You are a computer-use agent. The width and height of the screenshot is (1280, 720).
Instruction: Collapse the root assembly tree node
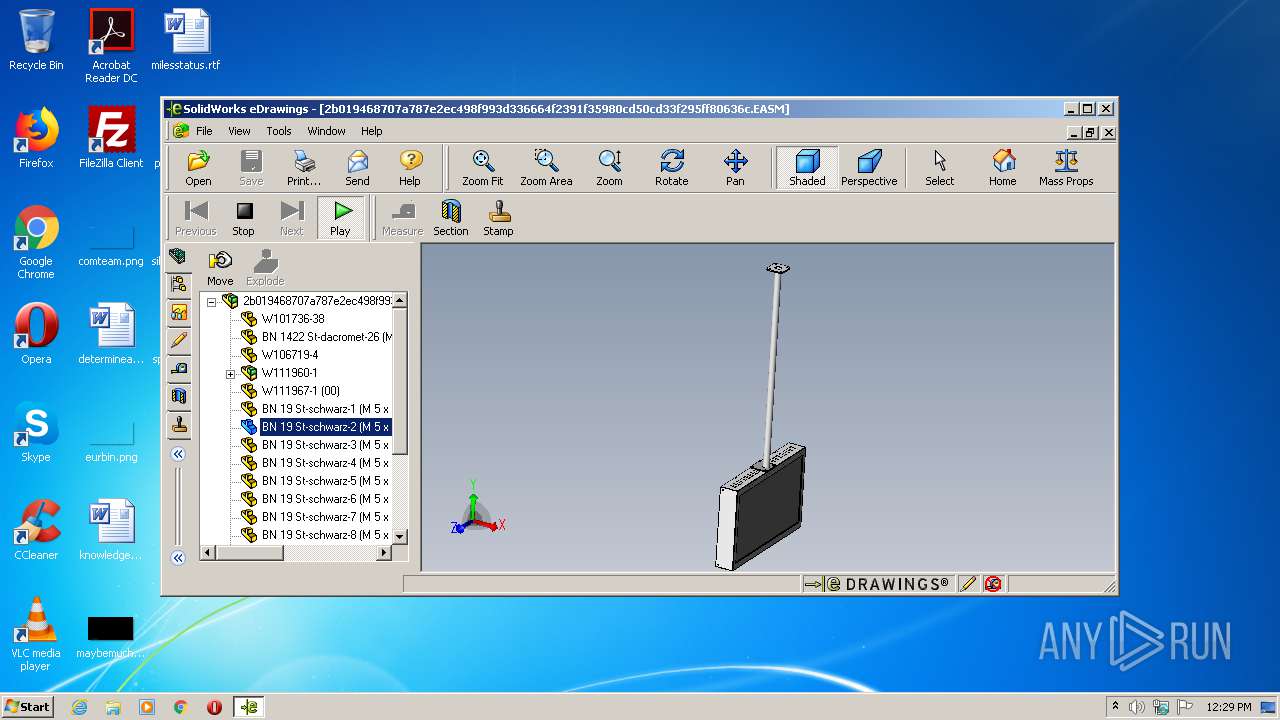pyautogui.click(x=212, y=301)
